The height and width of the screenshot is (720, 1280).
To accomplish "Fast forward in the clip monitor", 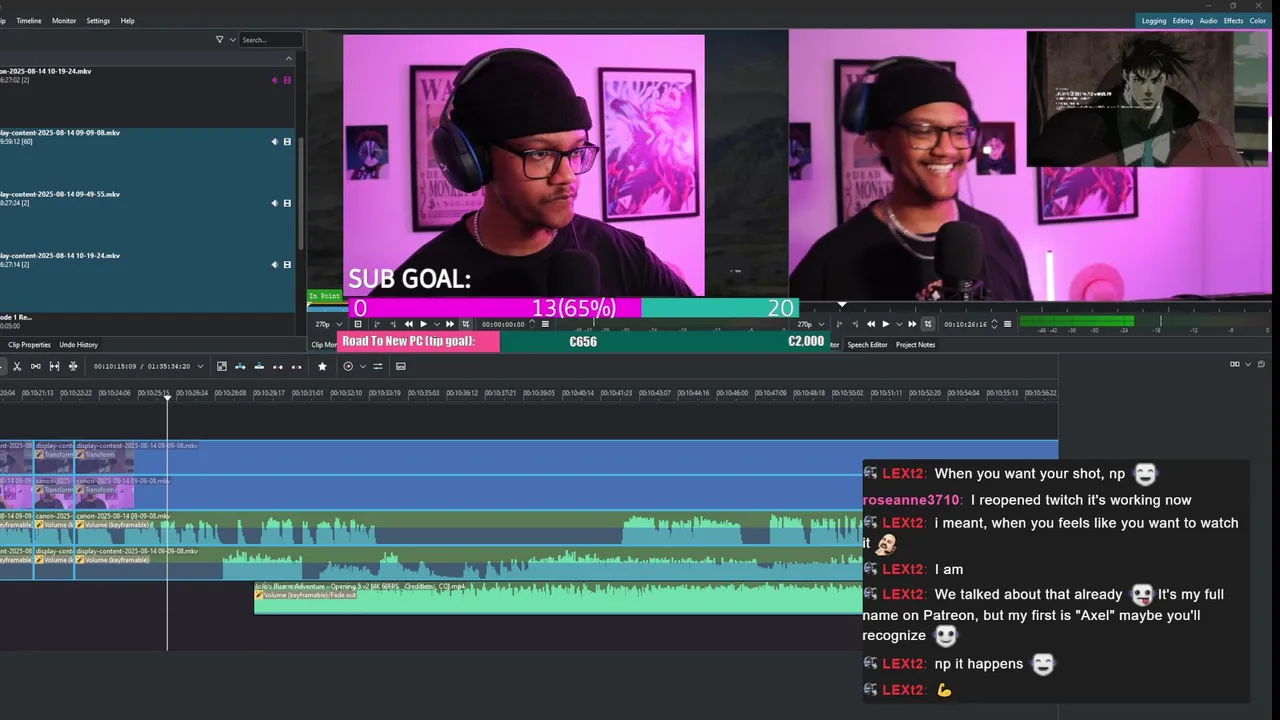I will pyautogui.click(x=450, y=324).
